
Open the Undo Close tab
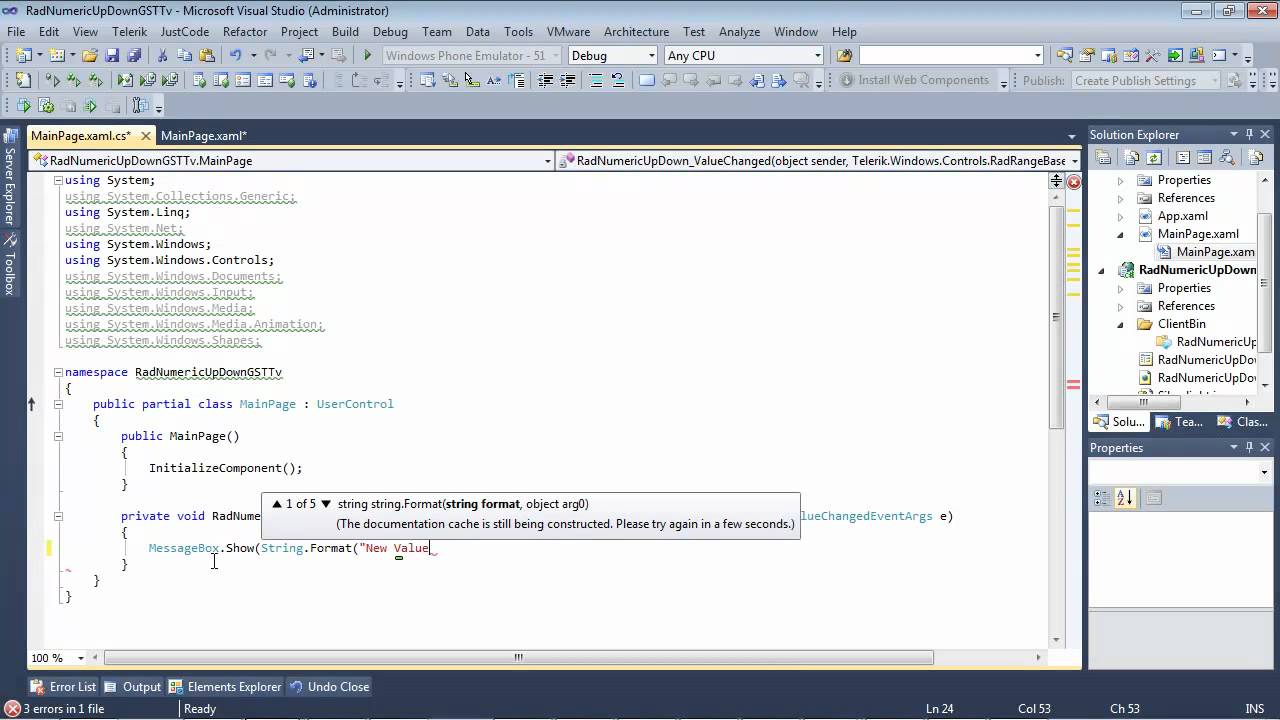tap(330, 687)
